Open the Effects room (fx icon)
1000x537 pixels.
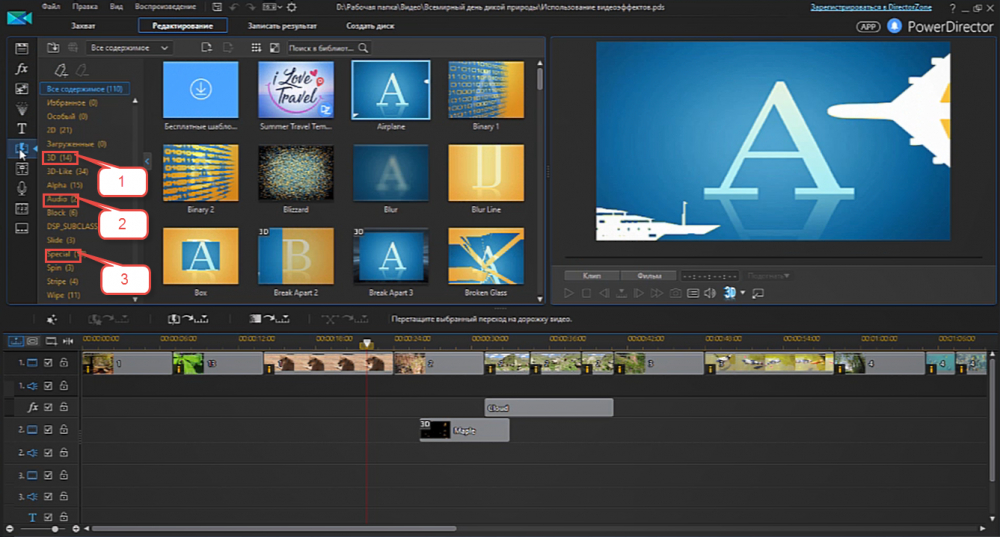(x=21, y=69)
